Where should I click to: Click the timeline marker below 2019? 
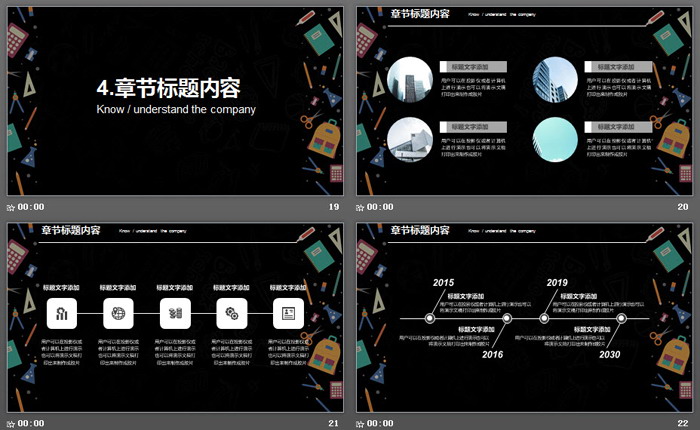(x=544, y=318)
